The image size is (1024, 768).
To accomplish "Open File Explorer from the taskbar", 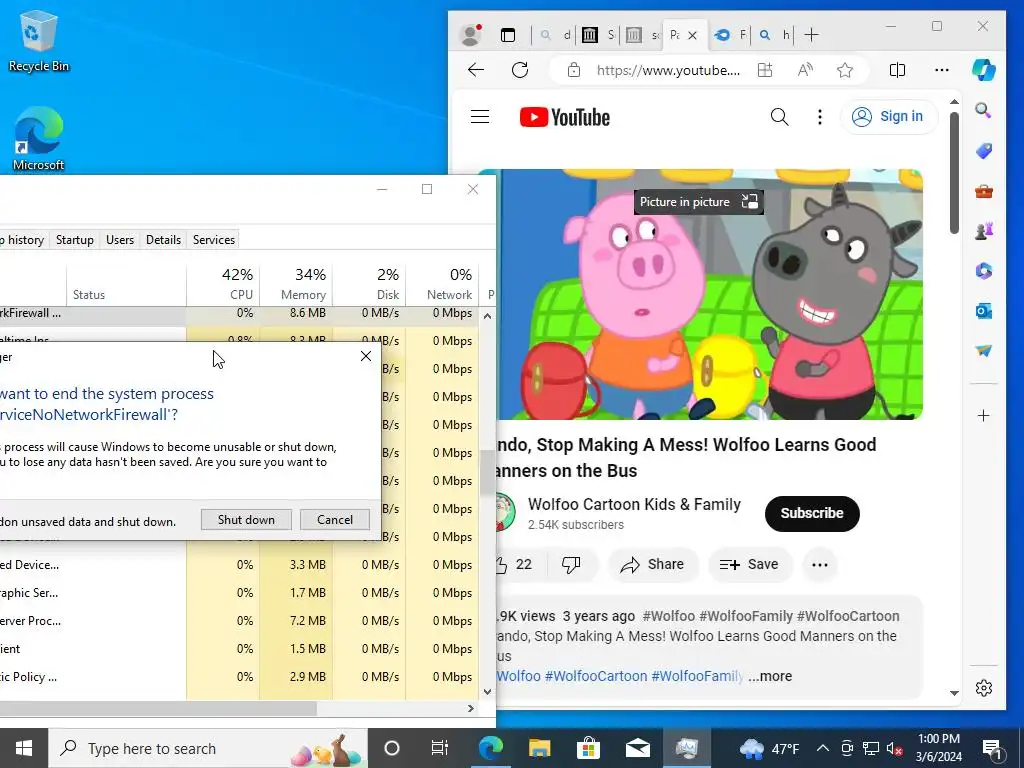I will (x=539, y=748).
